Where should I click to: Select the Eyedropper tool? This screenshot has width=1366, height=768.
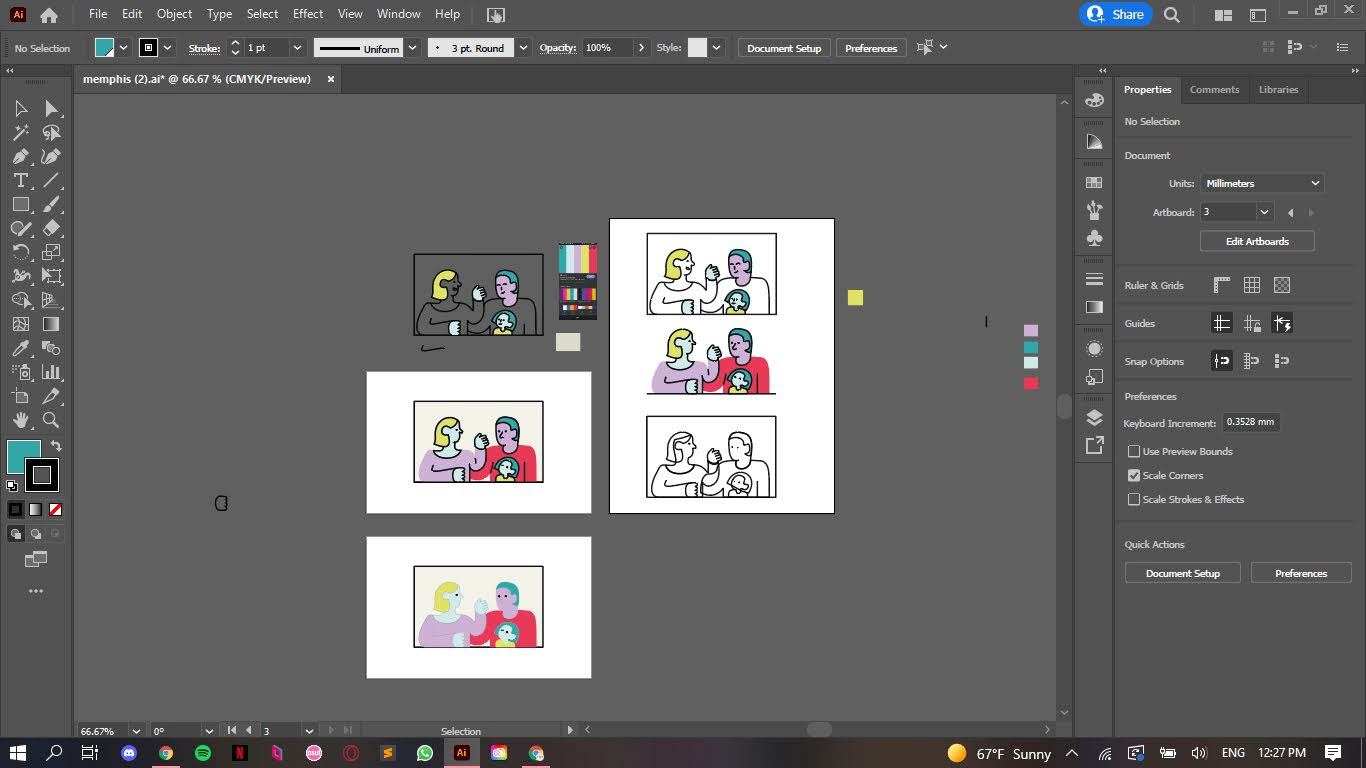pyautogui.click(x=21, y=348)
